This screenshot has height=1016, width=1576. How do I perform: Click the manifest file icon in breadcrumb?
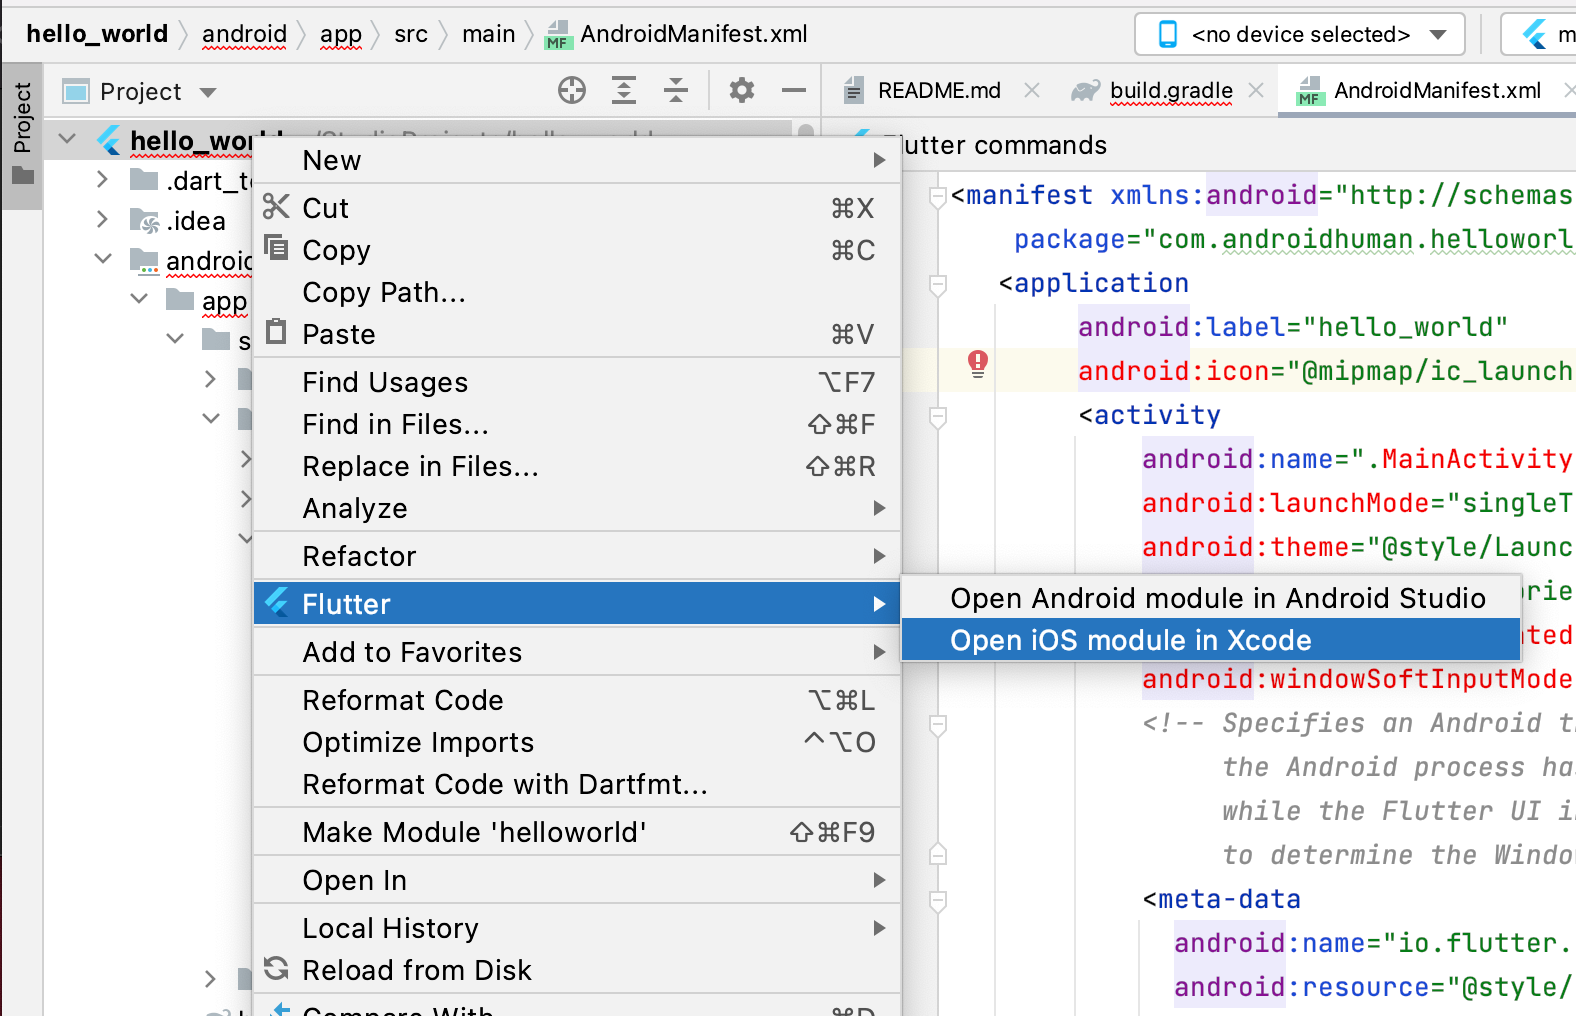tap(558, 35)
